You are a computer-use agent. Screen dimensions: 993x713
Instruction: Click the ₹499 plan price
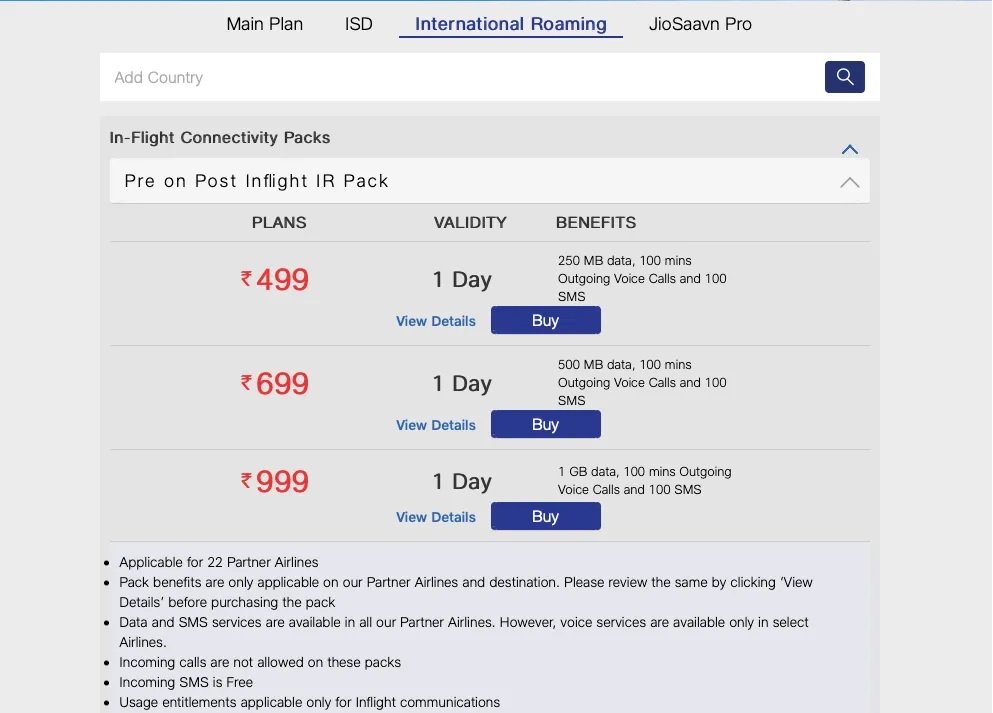(x=274, y=279)
